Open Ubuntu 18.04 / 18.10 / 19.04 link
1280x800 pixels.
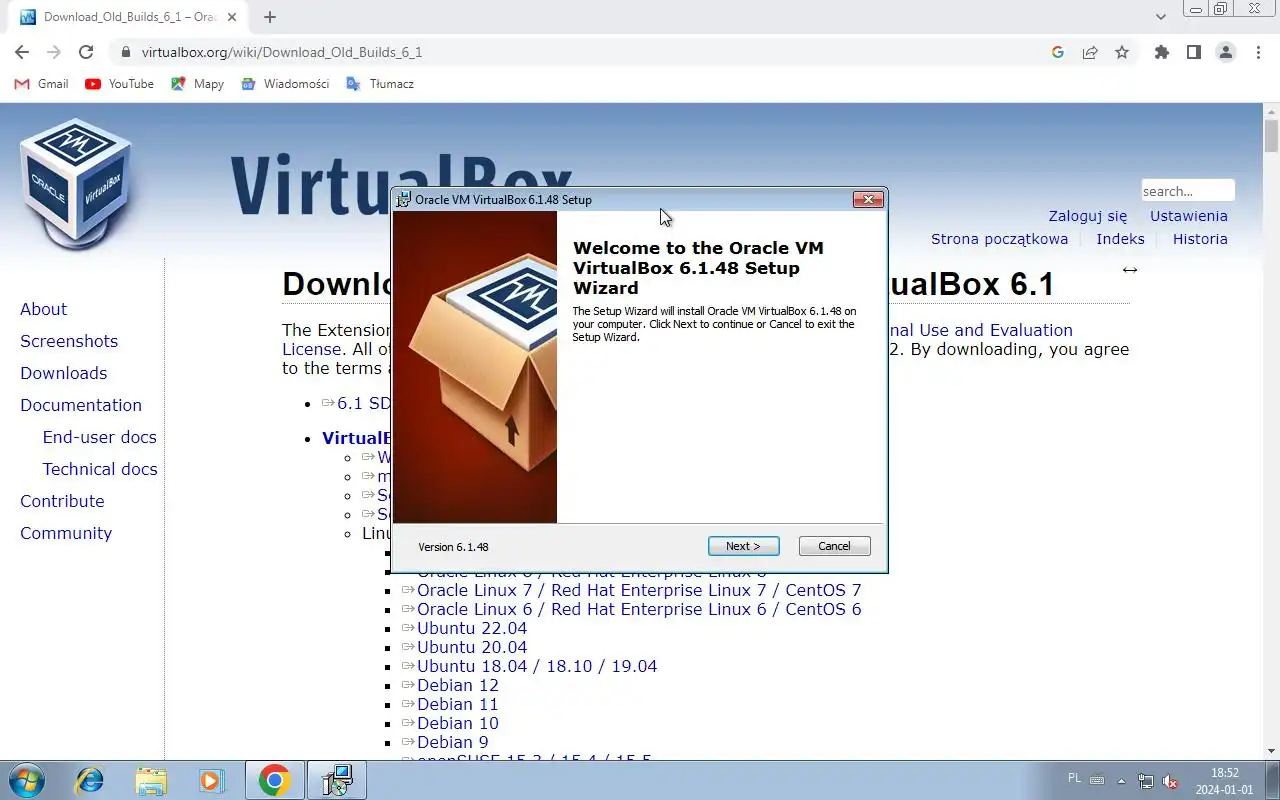(x=537, y=666)
